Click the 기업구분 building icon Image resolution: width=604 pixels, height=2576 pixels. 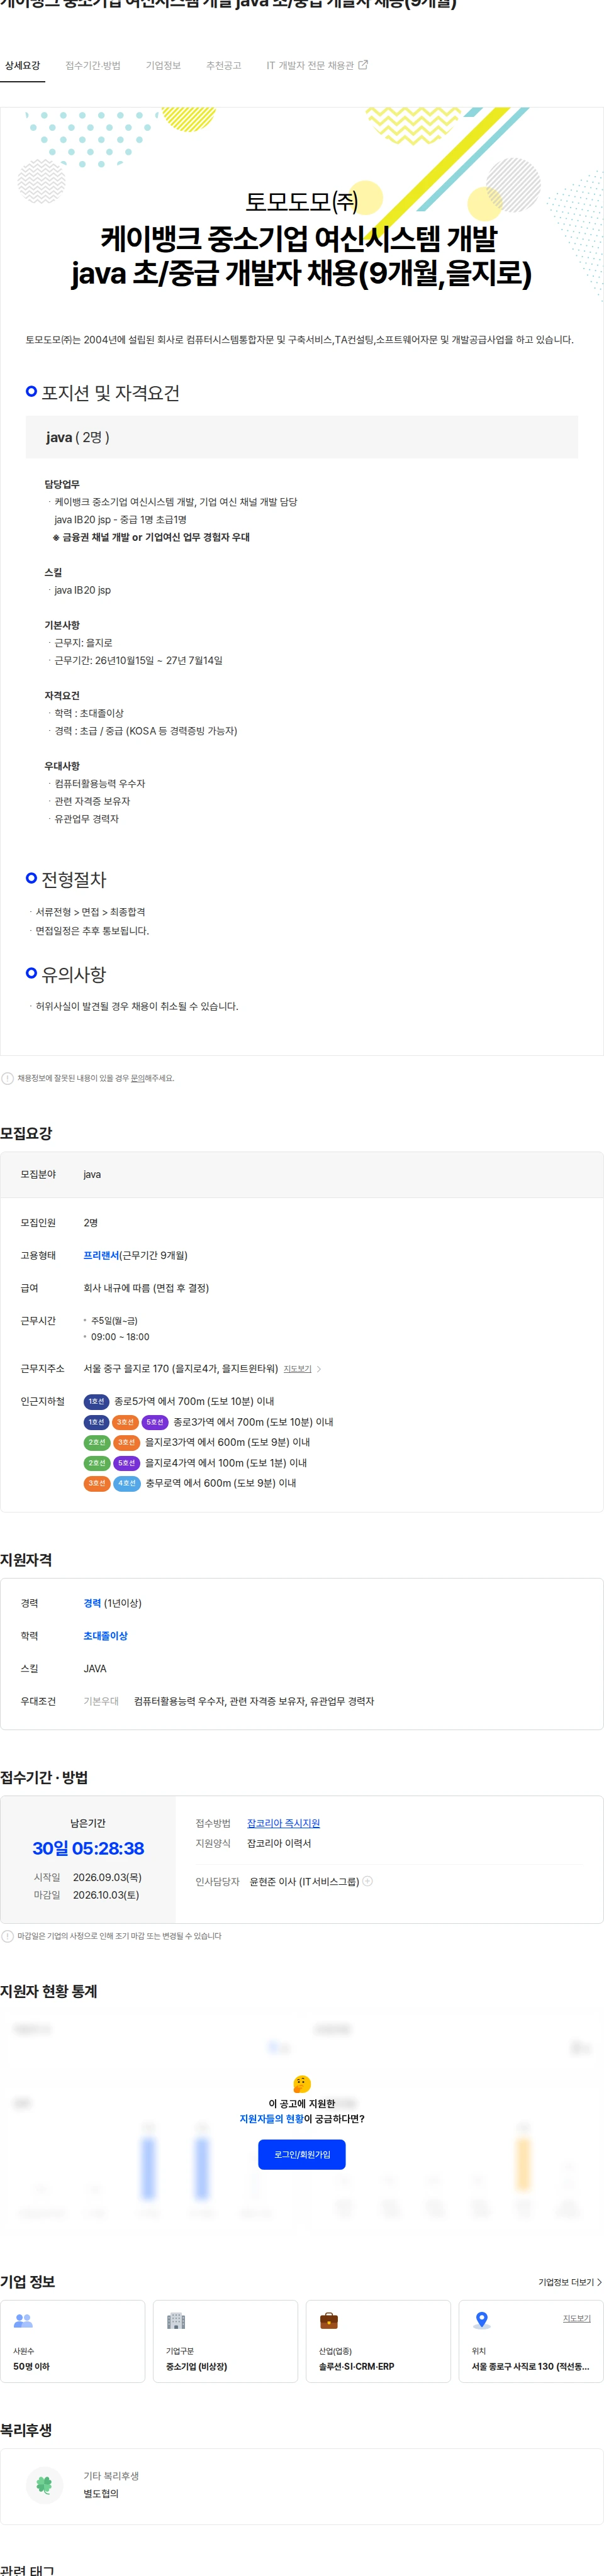click(x=176, y=2320)
